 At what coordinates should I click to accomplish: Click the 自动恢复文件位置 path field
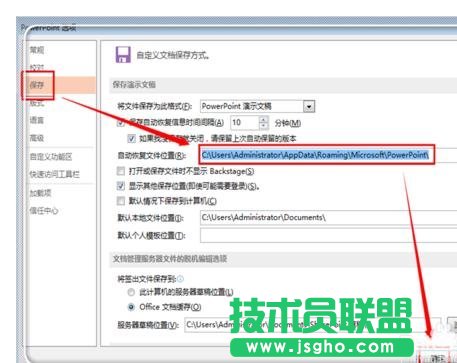point(329,155)
